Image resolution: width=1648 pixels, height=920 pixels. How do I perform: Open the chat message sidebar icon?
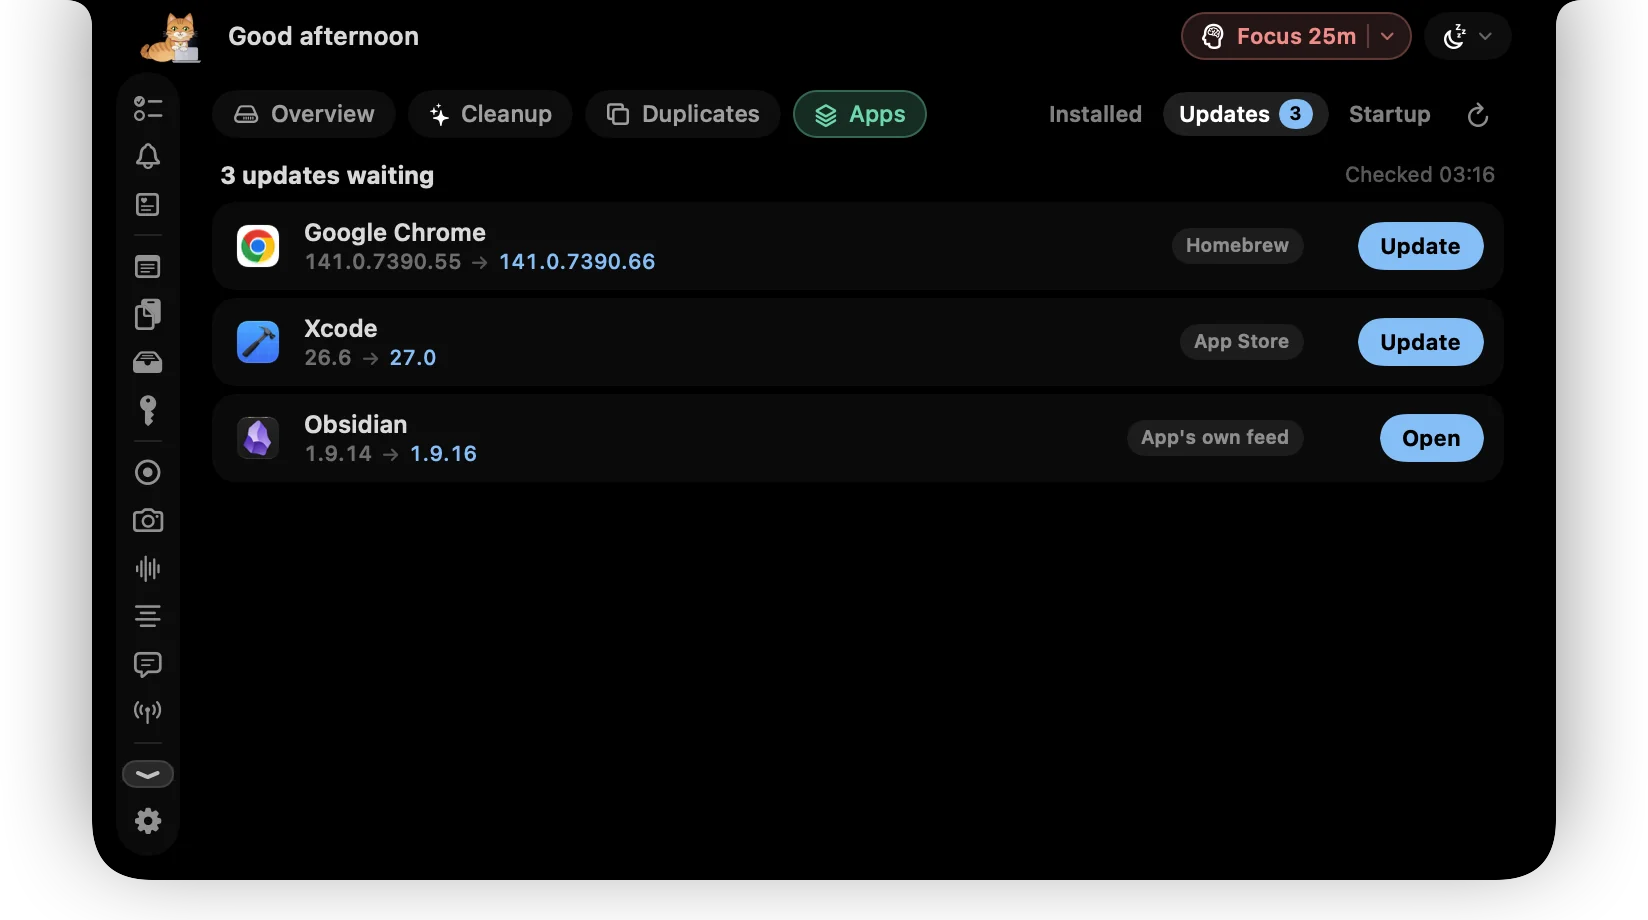148,664
